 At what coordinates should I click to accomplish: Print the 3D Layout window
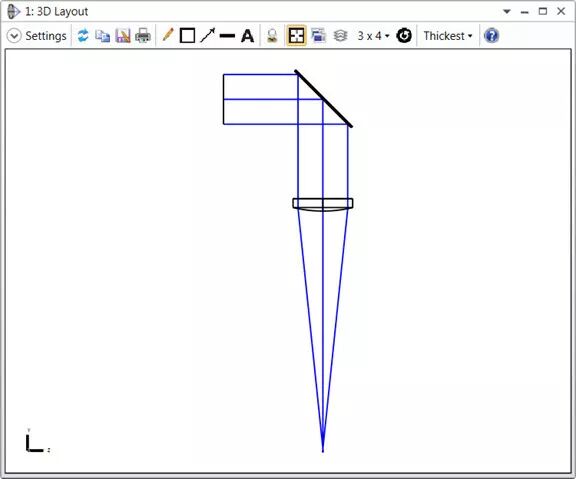[143, 36]
